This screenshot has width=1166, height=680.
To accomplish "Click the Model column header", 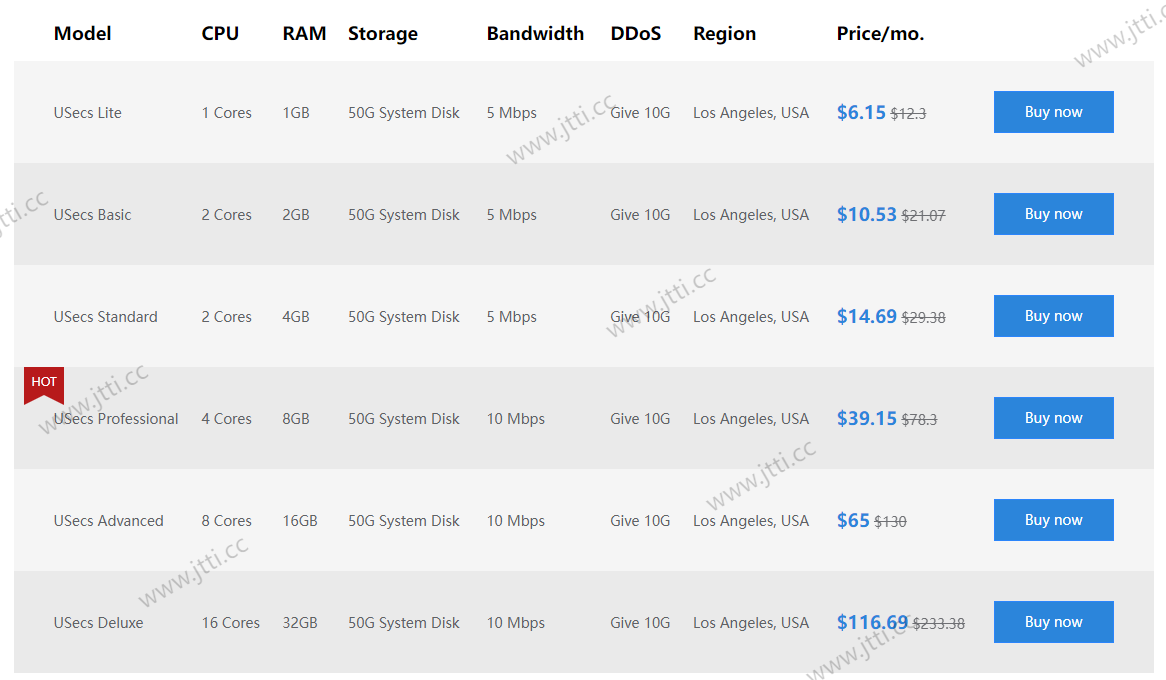I will tap(82, 33).
